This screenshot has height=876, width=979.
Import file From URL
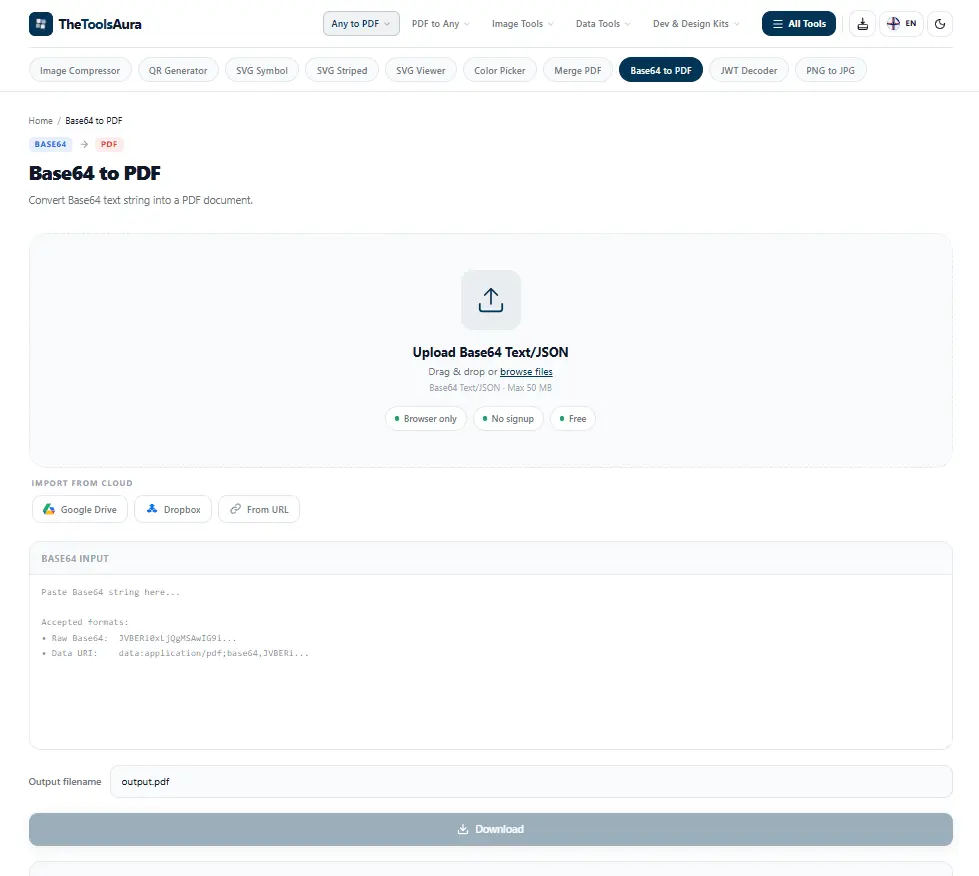[259, 509]
